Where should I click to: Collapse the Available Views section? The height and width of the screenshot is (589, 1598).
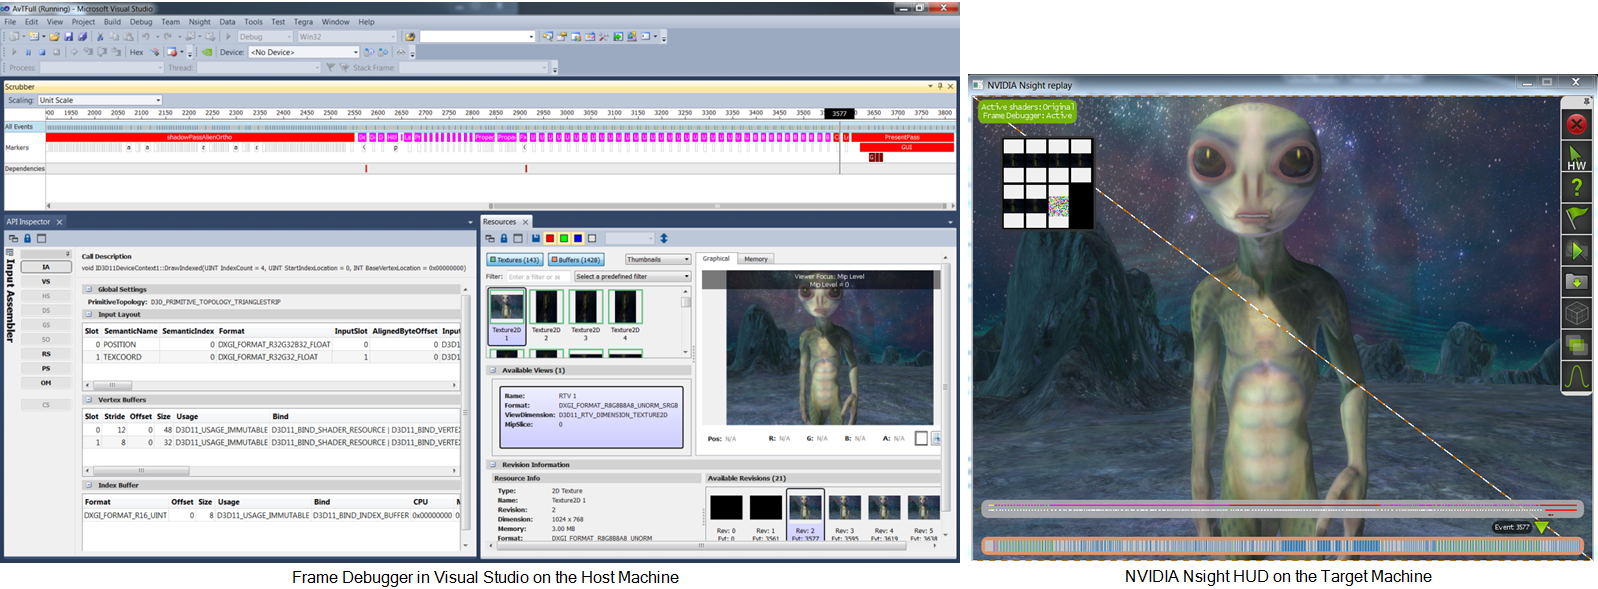(493, 370)
